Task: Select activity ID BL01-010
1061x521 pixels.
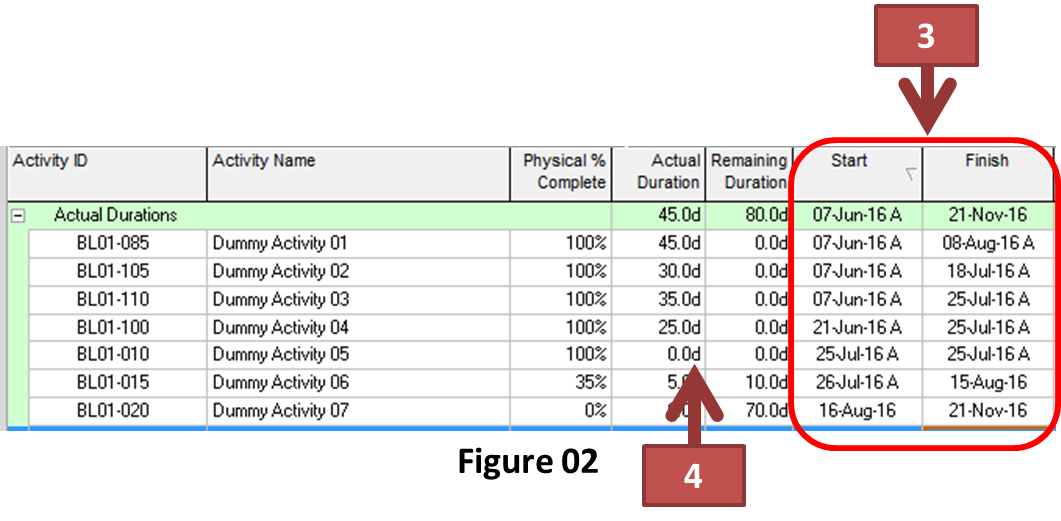Action: [112, 354]
